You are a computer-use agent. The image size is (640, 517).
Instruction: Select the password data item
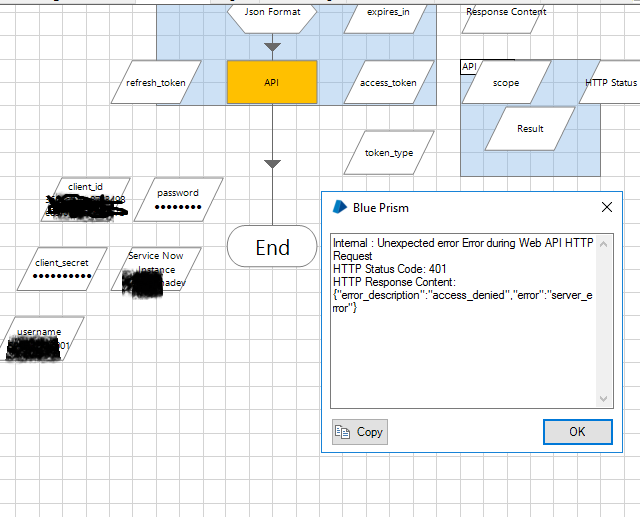click(178, 200)
